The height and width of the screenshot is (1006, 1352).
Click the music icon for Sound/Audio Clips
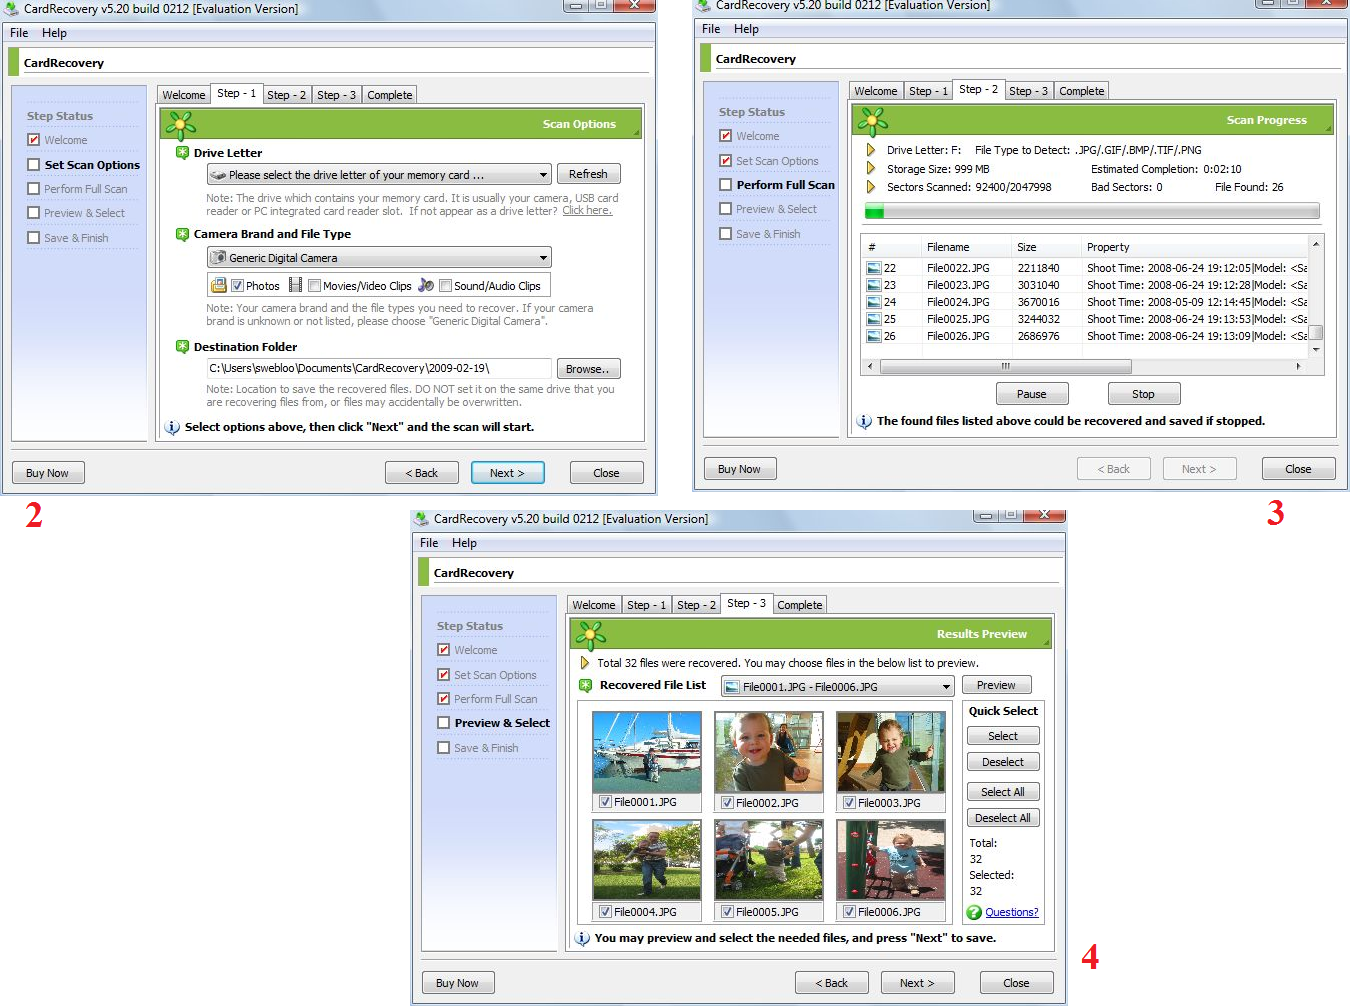(426, 286)
